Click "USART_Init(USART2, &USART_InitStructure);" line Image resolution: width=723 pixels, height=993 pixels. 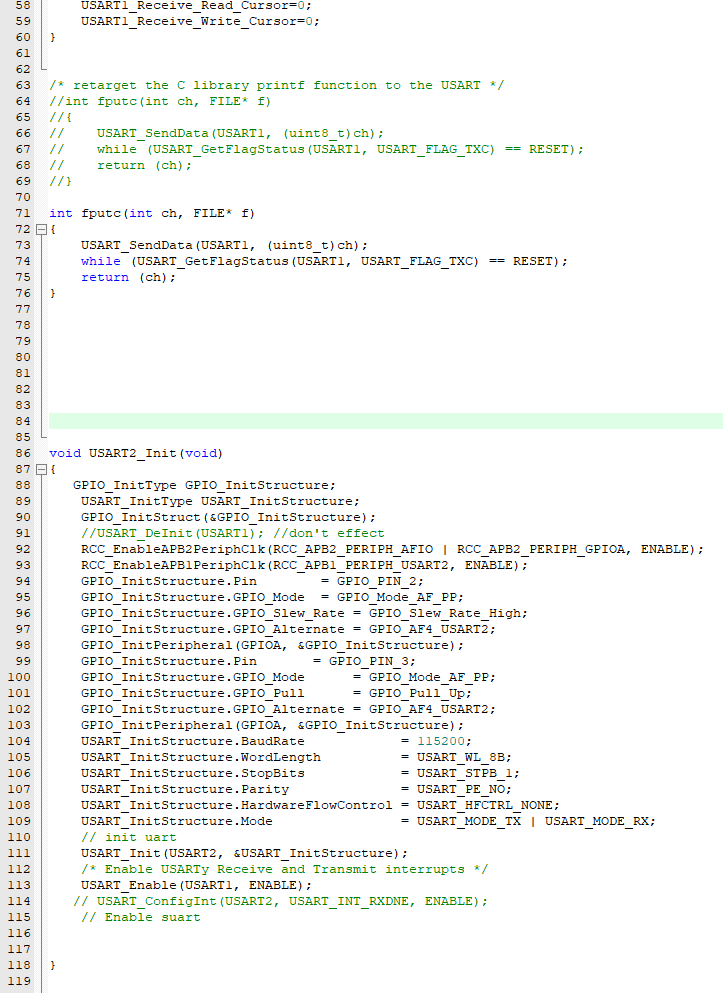pyautogui.click(x=244, y=854)
